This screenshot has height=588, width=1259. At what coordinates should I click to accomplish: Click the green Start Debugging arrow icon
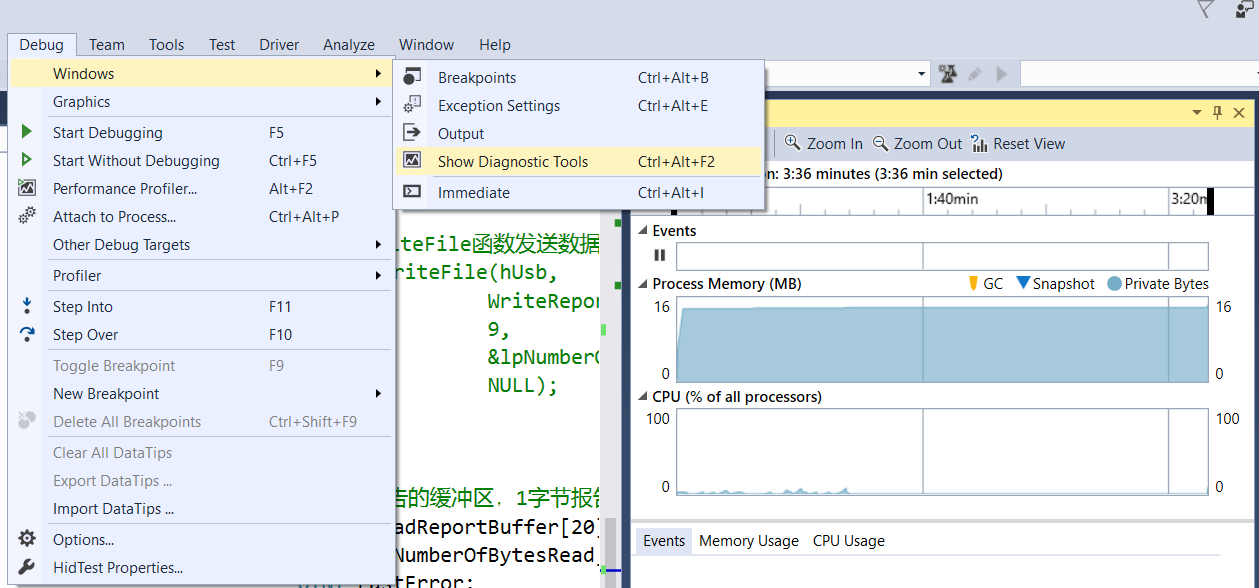click(x=27, y=132)
